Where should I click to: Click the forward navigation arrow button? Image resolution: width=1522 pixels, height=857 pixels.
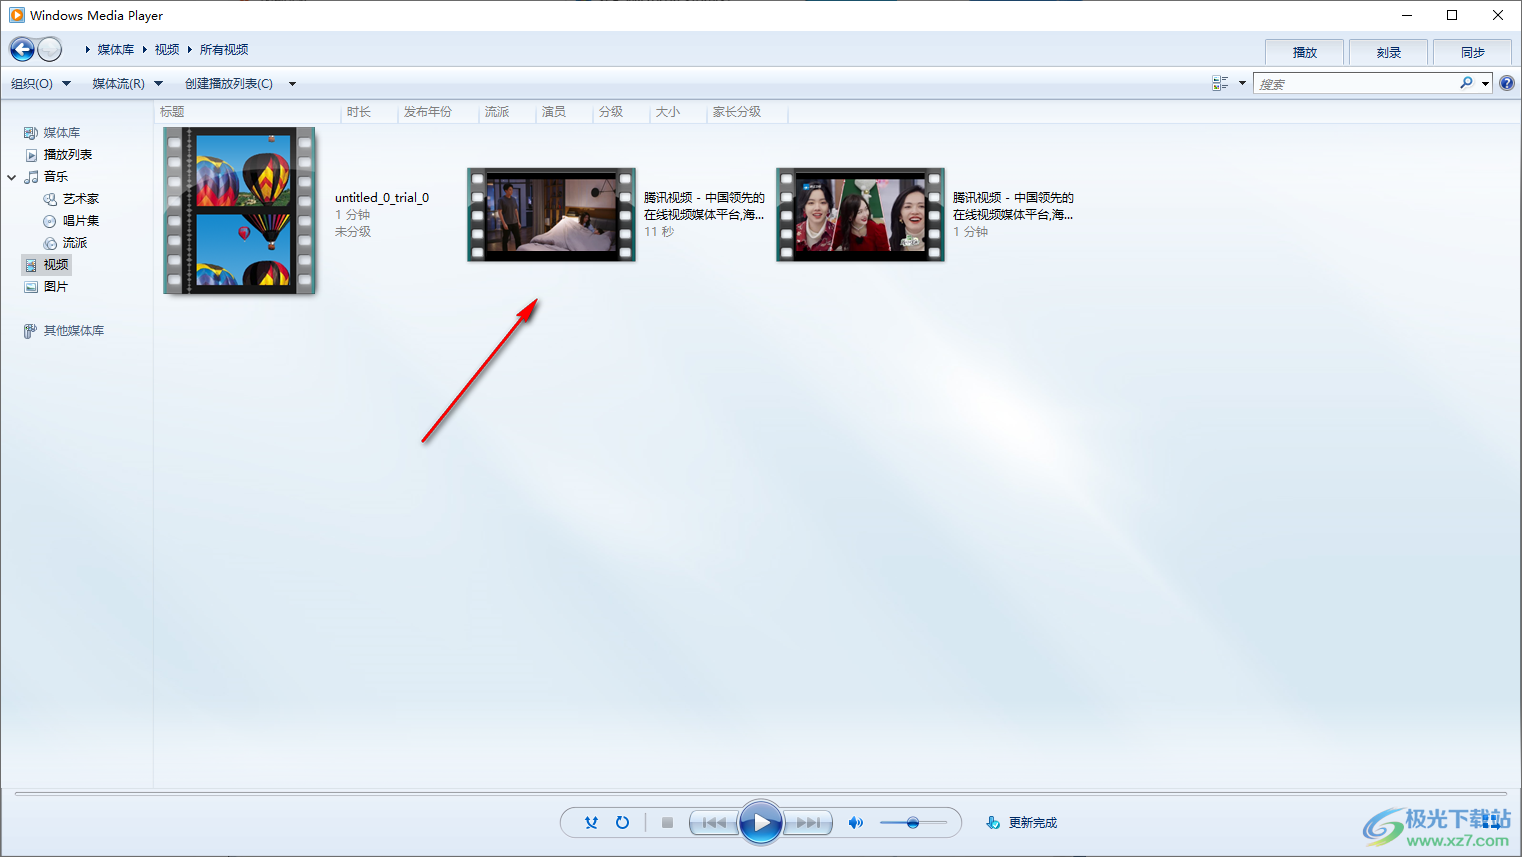(49, 49)
